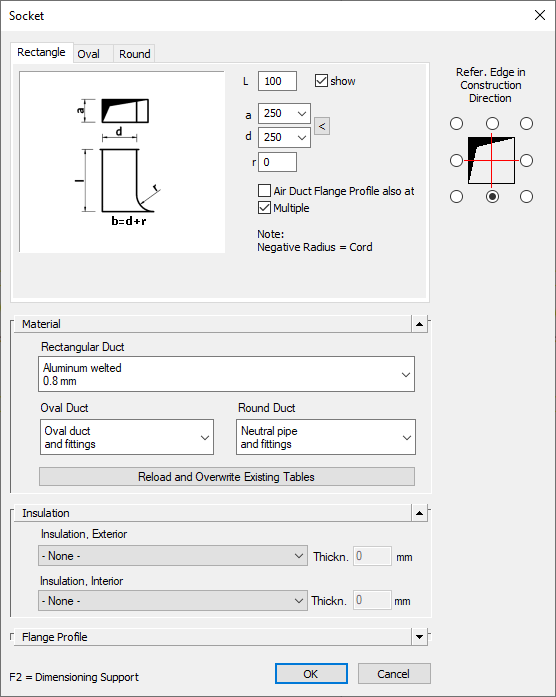This screenshot has height=697, width=556.
Task: Close the Socket dialog
Action: (x=540, y=16)
